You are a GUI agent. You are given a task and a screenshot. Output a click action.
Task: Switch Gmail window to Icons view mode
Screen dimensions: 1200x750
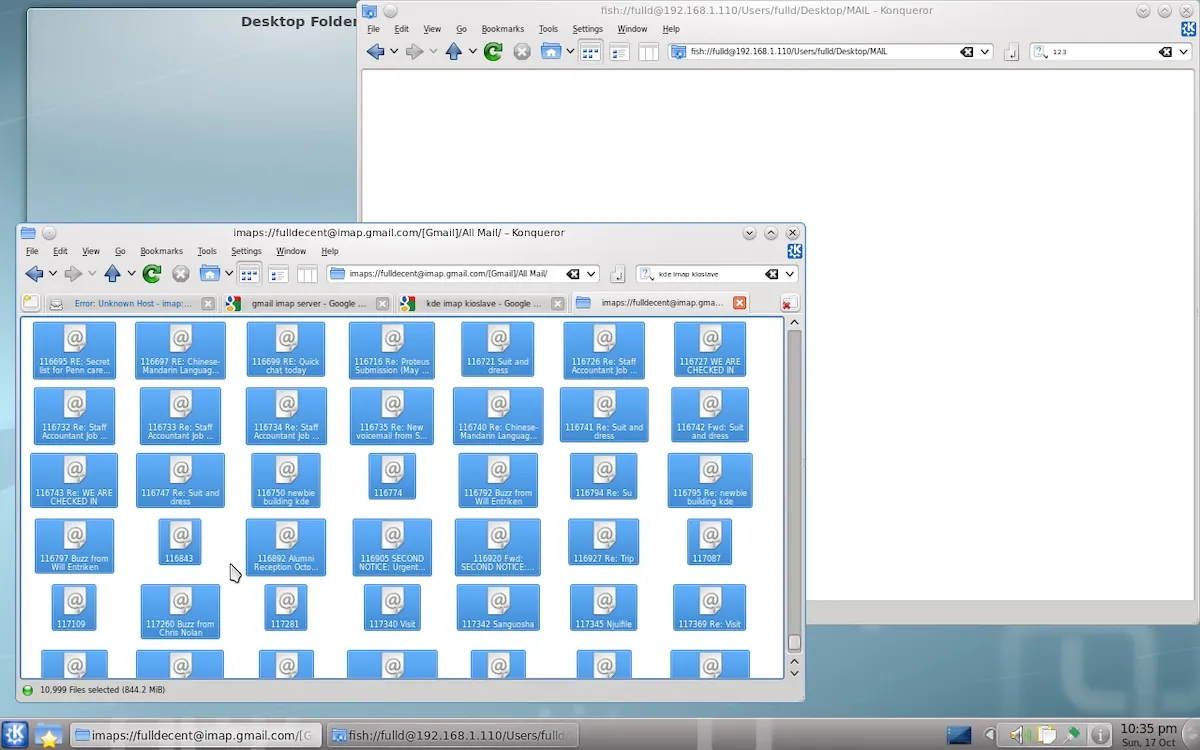tap(249, 274)
